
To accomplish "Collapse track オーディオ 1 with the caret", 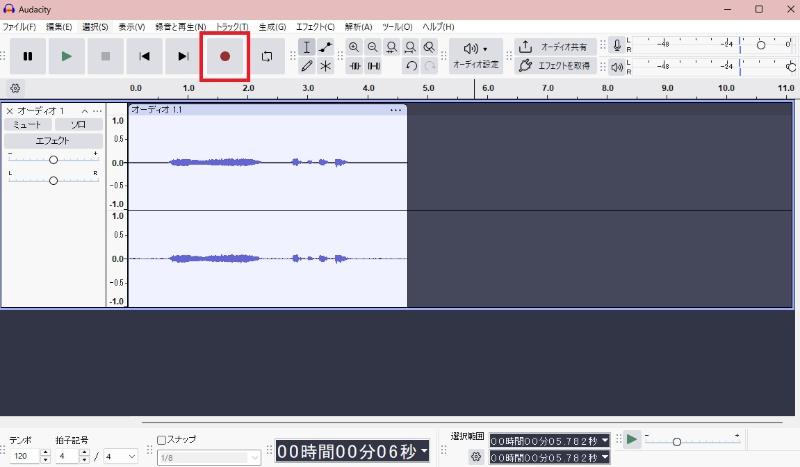I will [x=85, y=111].
